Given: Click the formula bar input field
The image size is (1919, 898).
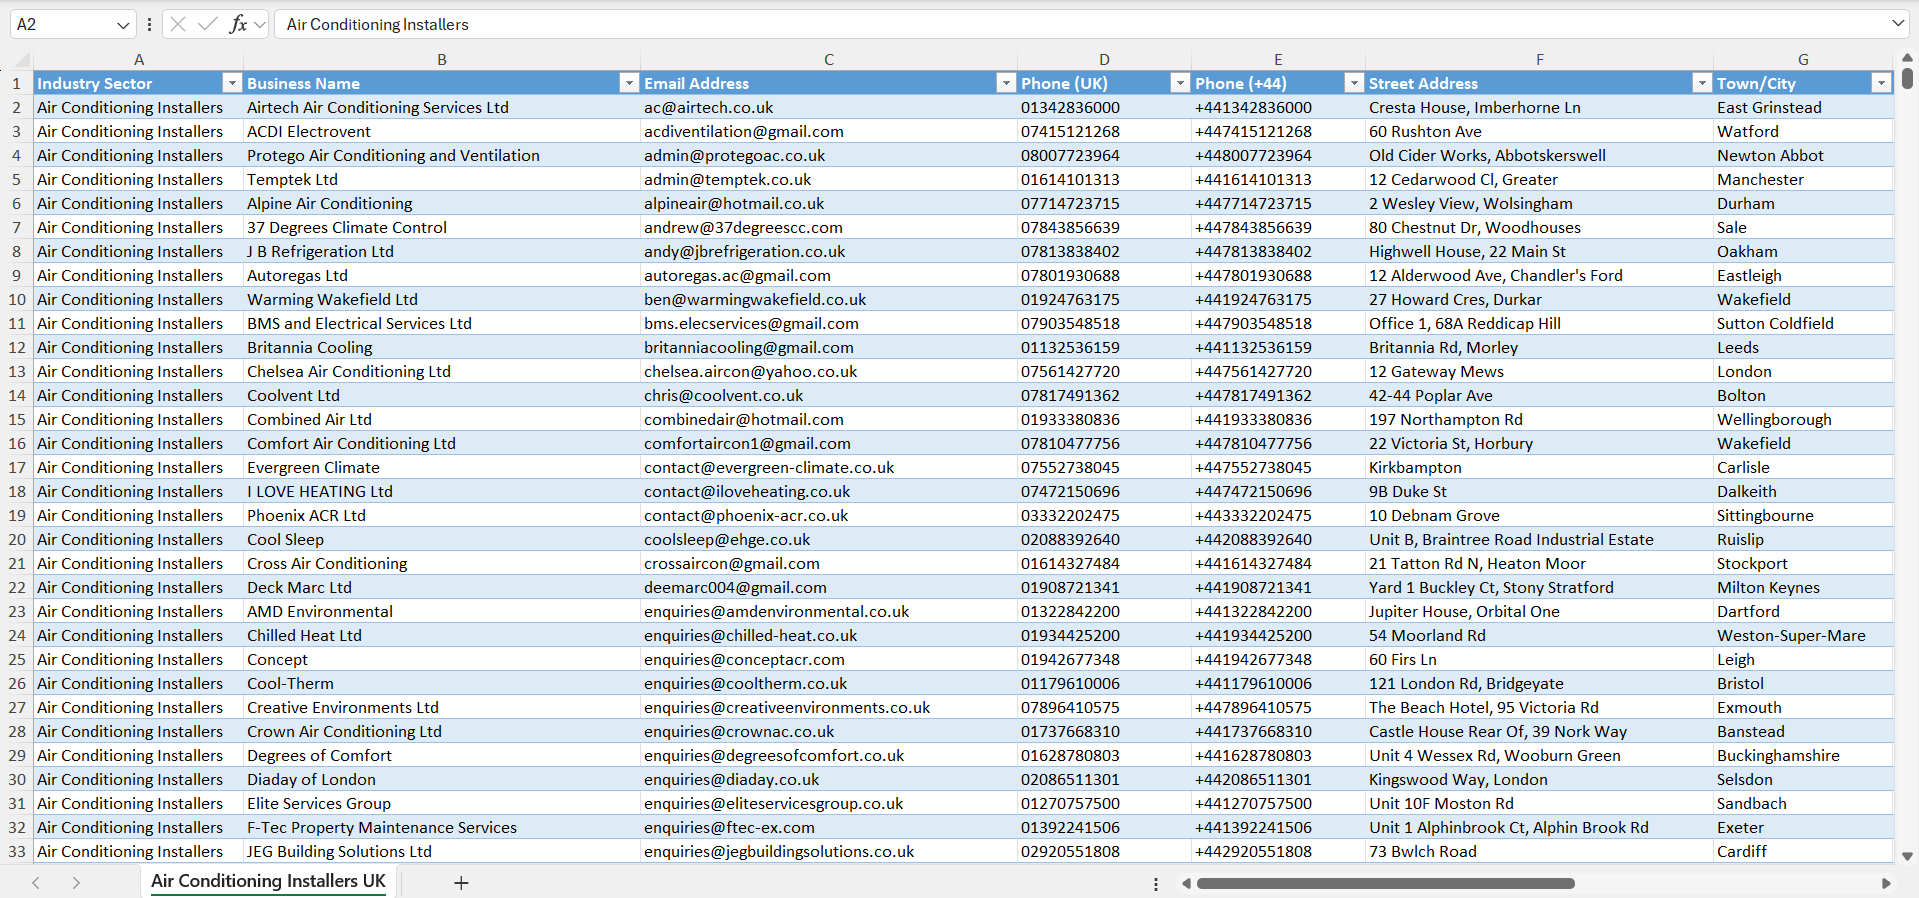Looking at the screenshot, I should (1080, 24).
